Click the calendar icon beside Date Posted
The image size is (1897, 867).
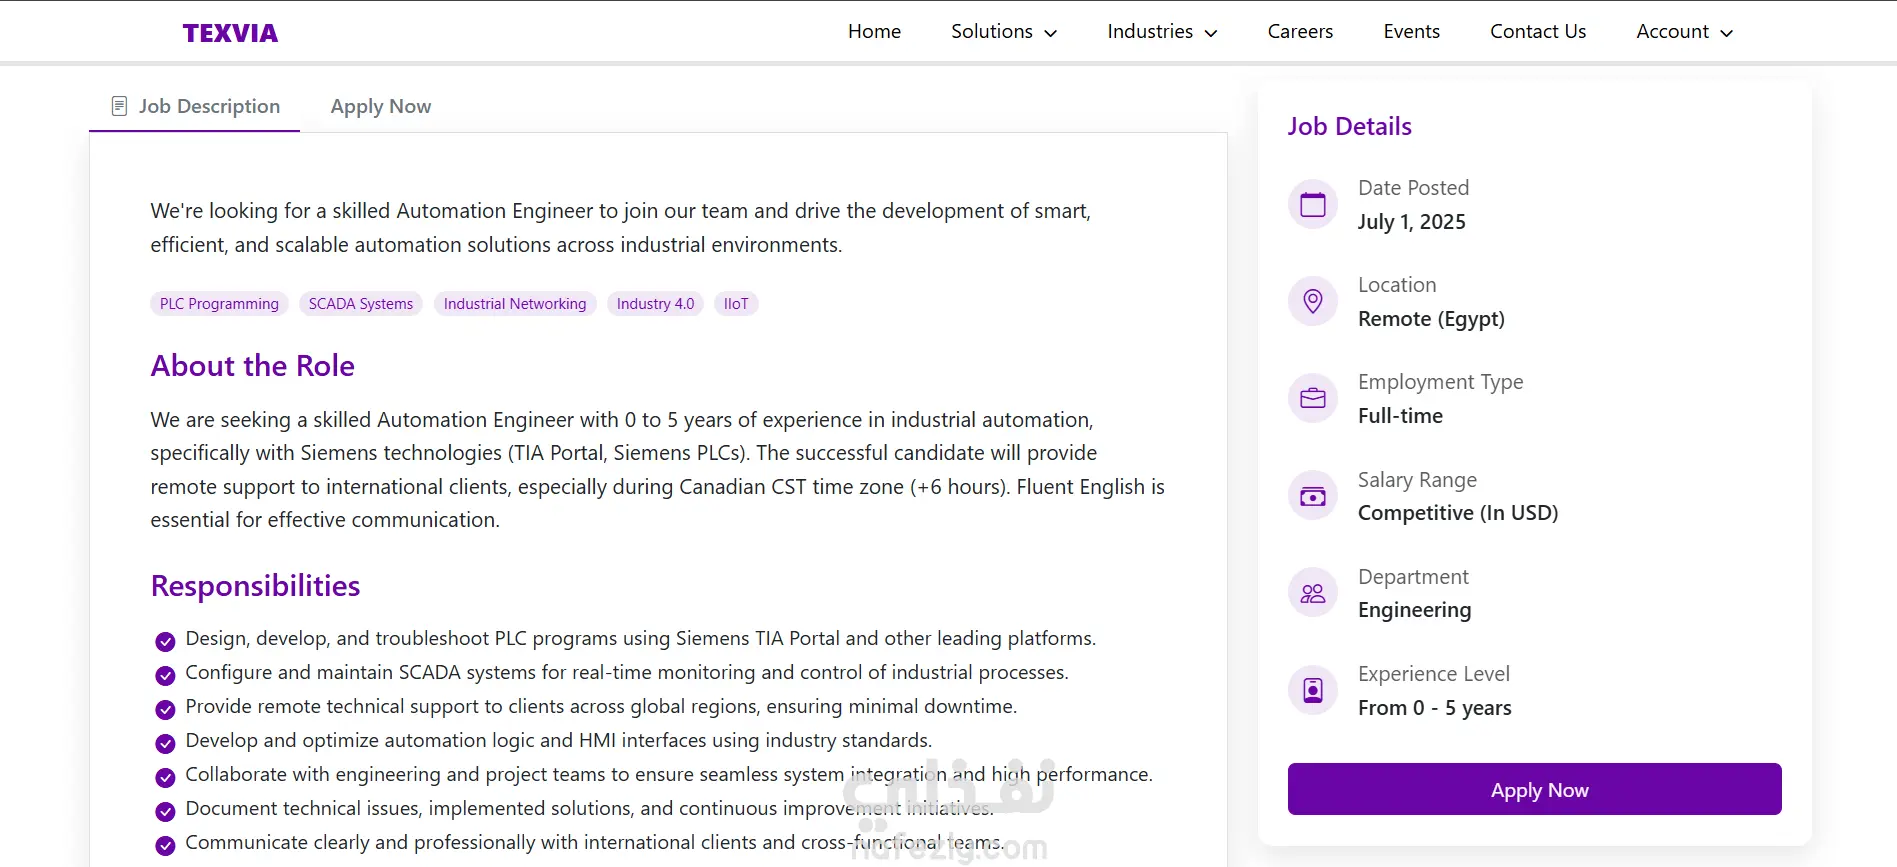(1312, 205)
